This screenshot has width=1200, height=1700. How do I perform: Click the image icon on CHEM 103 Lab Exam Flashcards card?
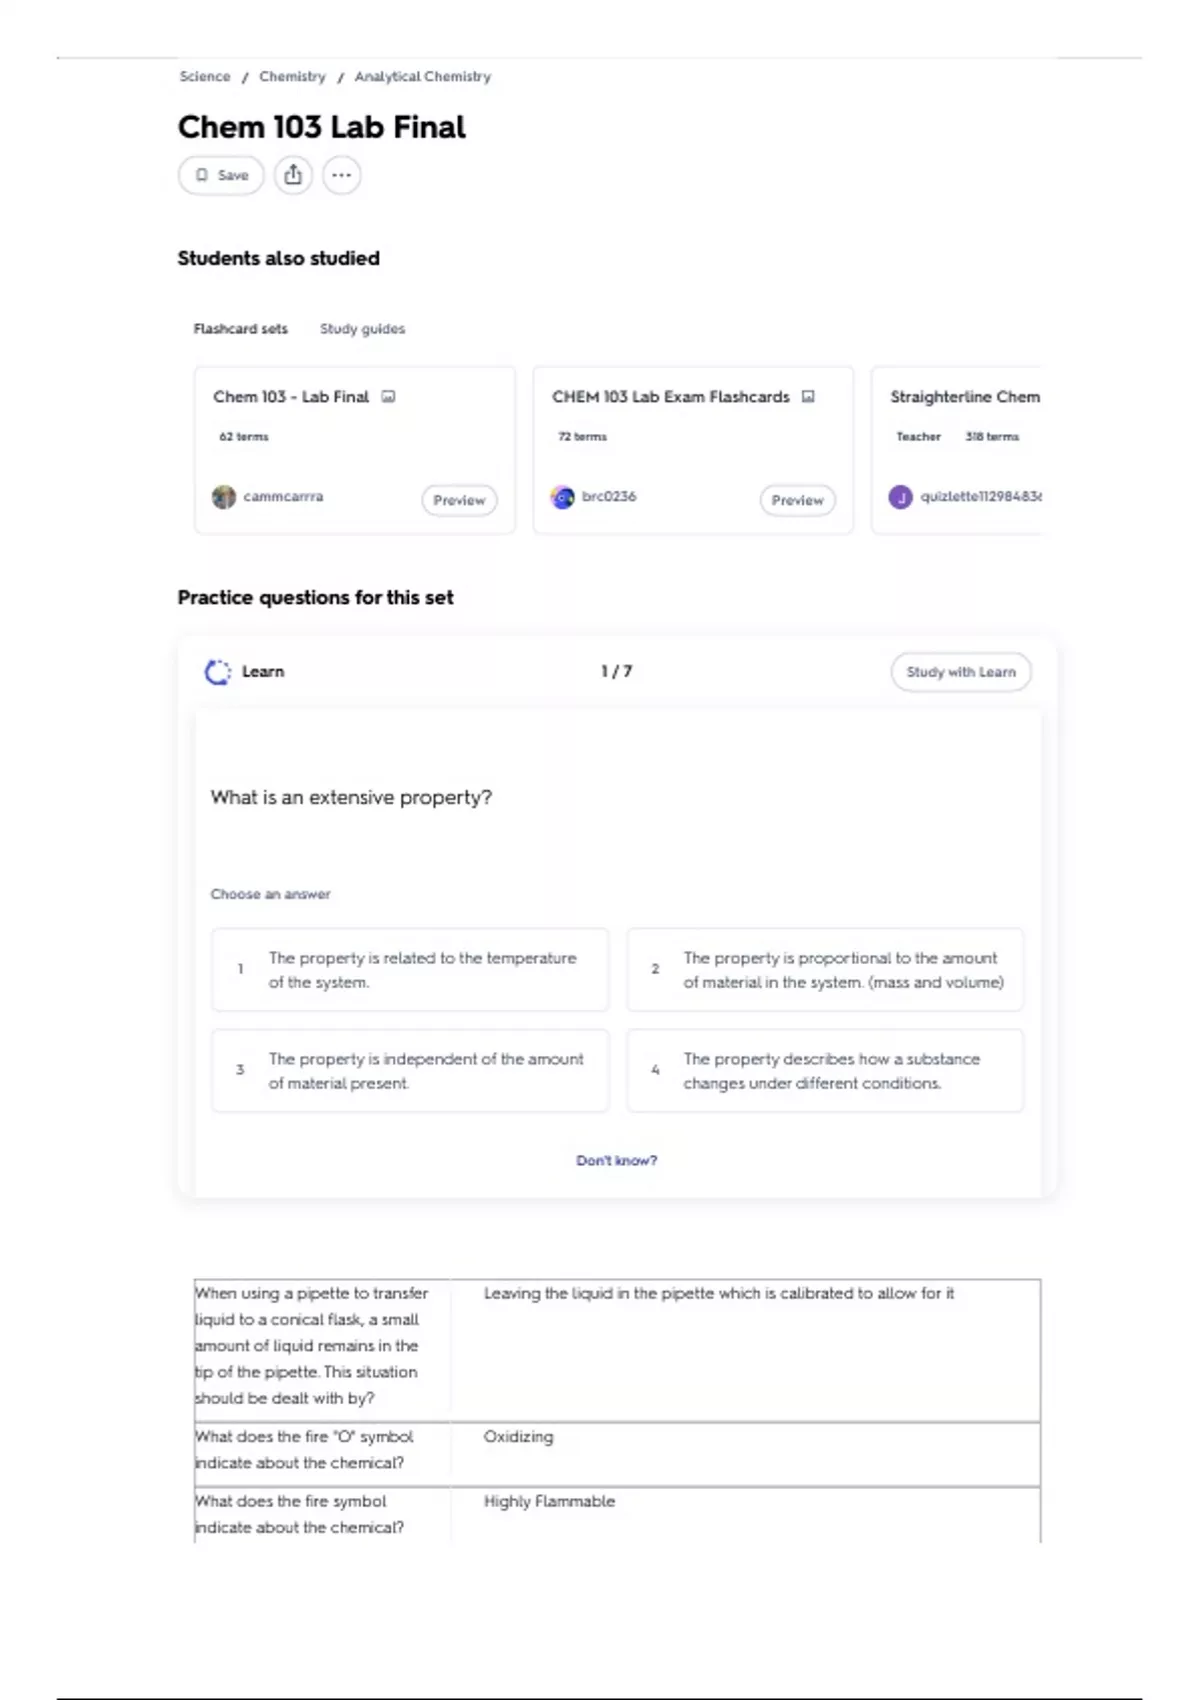click(808, 397)
